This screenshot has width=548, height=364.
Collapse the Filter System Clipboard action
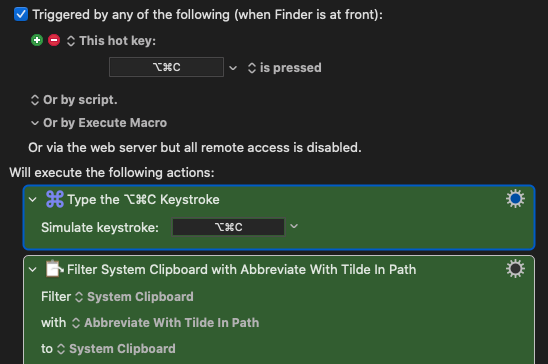pyautogui.click(x=33, y=270)
